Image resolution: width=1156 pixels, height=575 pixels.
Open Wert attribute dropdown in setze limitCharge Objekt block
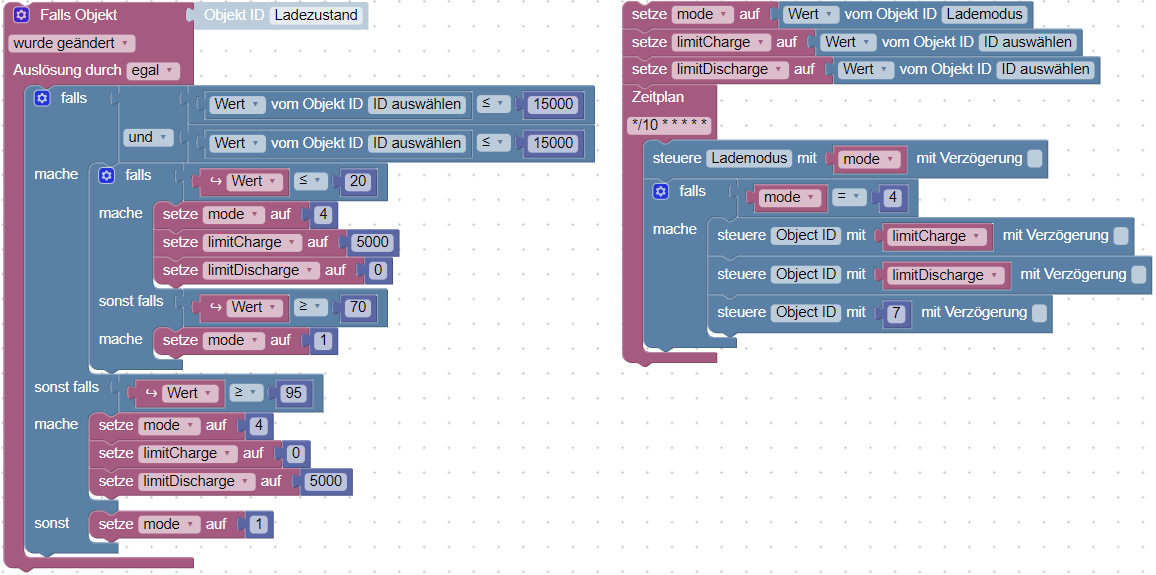pos(849,42)
